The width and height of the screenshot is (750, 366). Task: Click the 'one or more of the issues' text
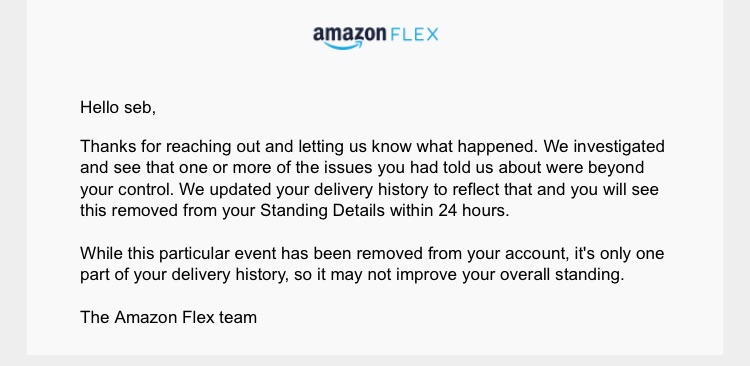coord(276,168)
